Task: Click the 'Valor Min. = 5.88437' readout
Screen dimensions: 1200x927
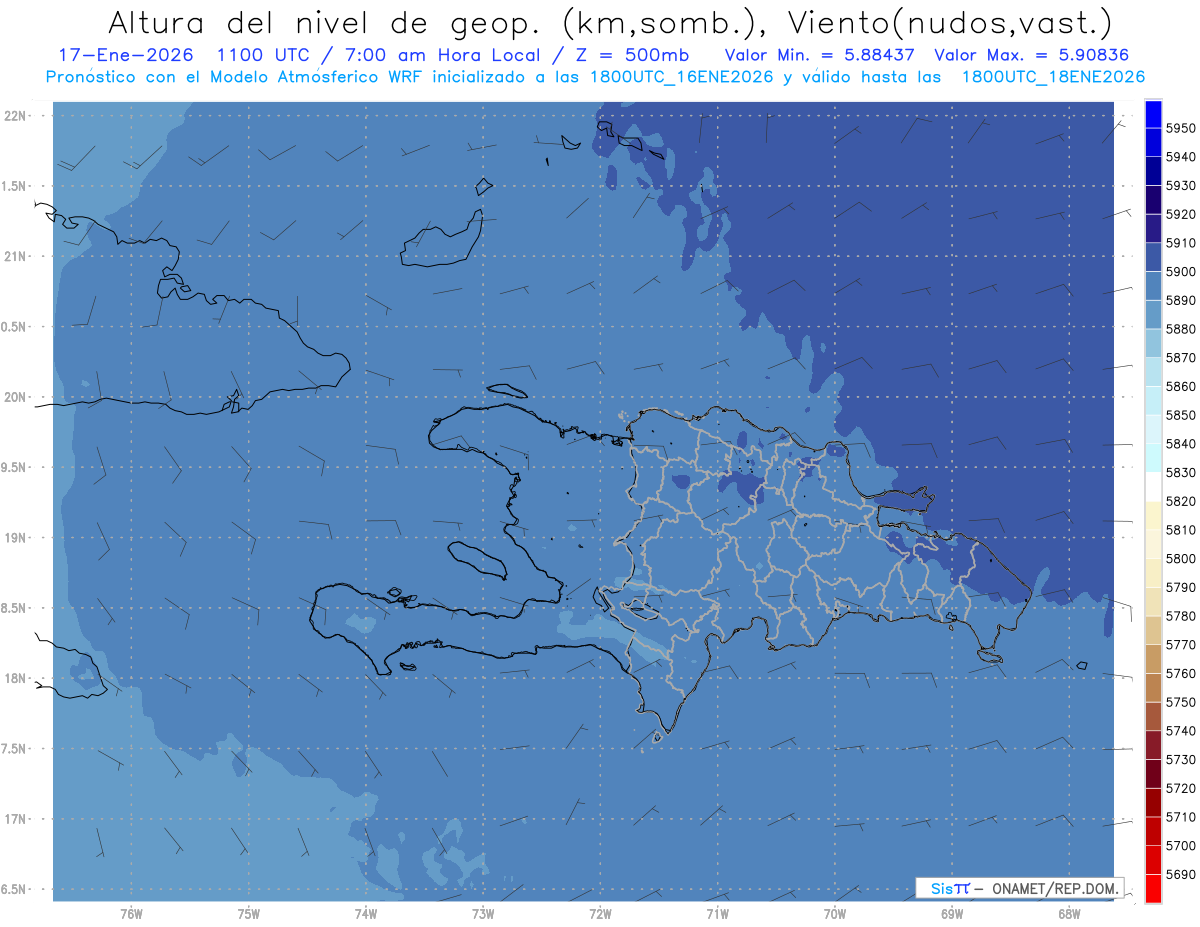Action: [821, 55]
